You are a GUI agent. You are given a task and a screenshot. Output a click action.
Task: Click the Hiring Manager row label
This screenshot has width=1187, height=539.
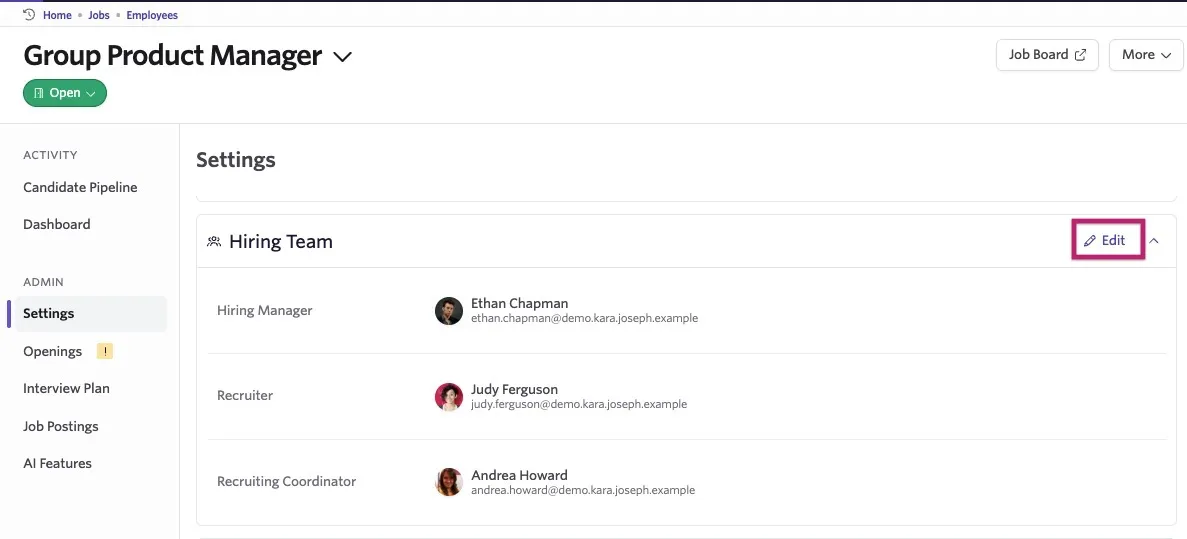point(265,310)
